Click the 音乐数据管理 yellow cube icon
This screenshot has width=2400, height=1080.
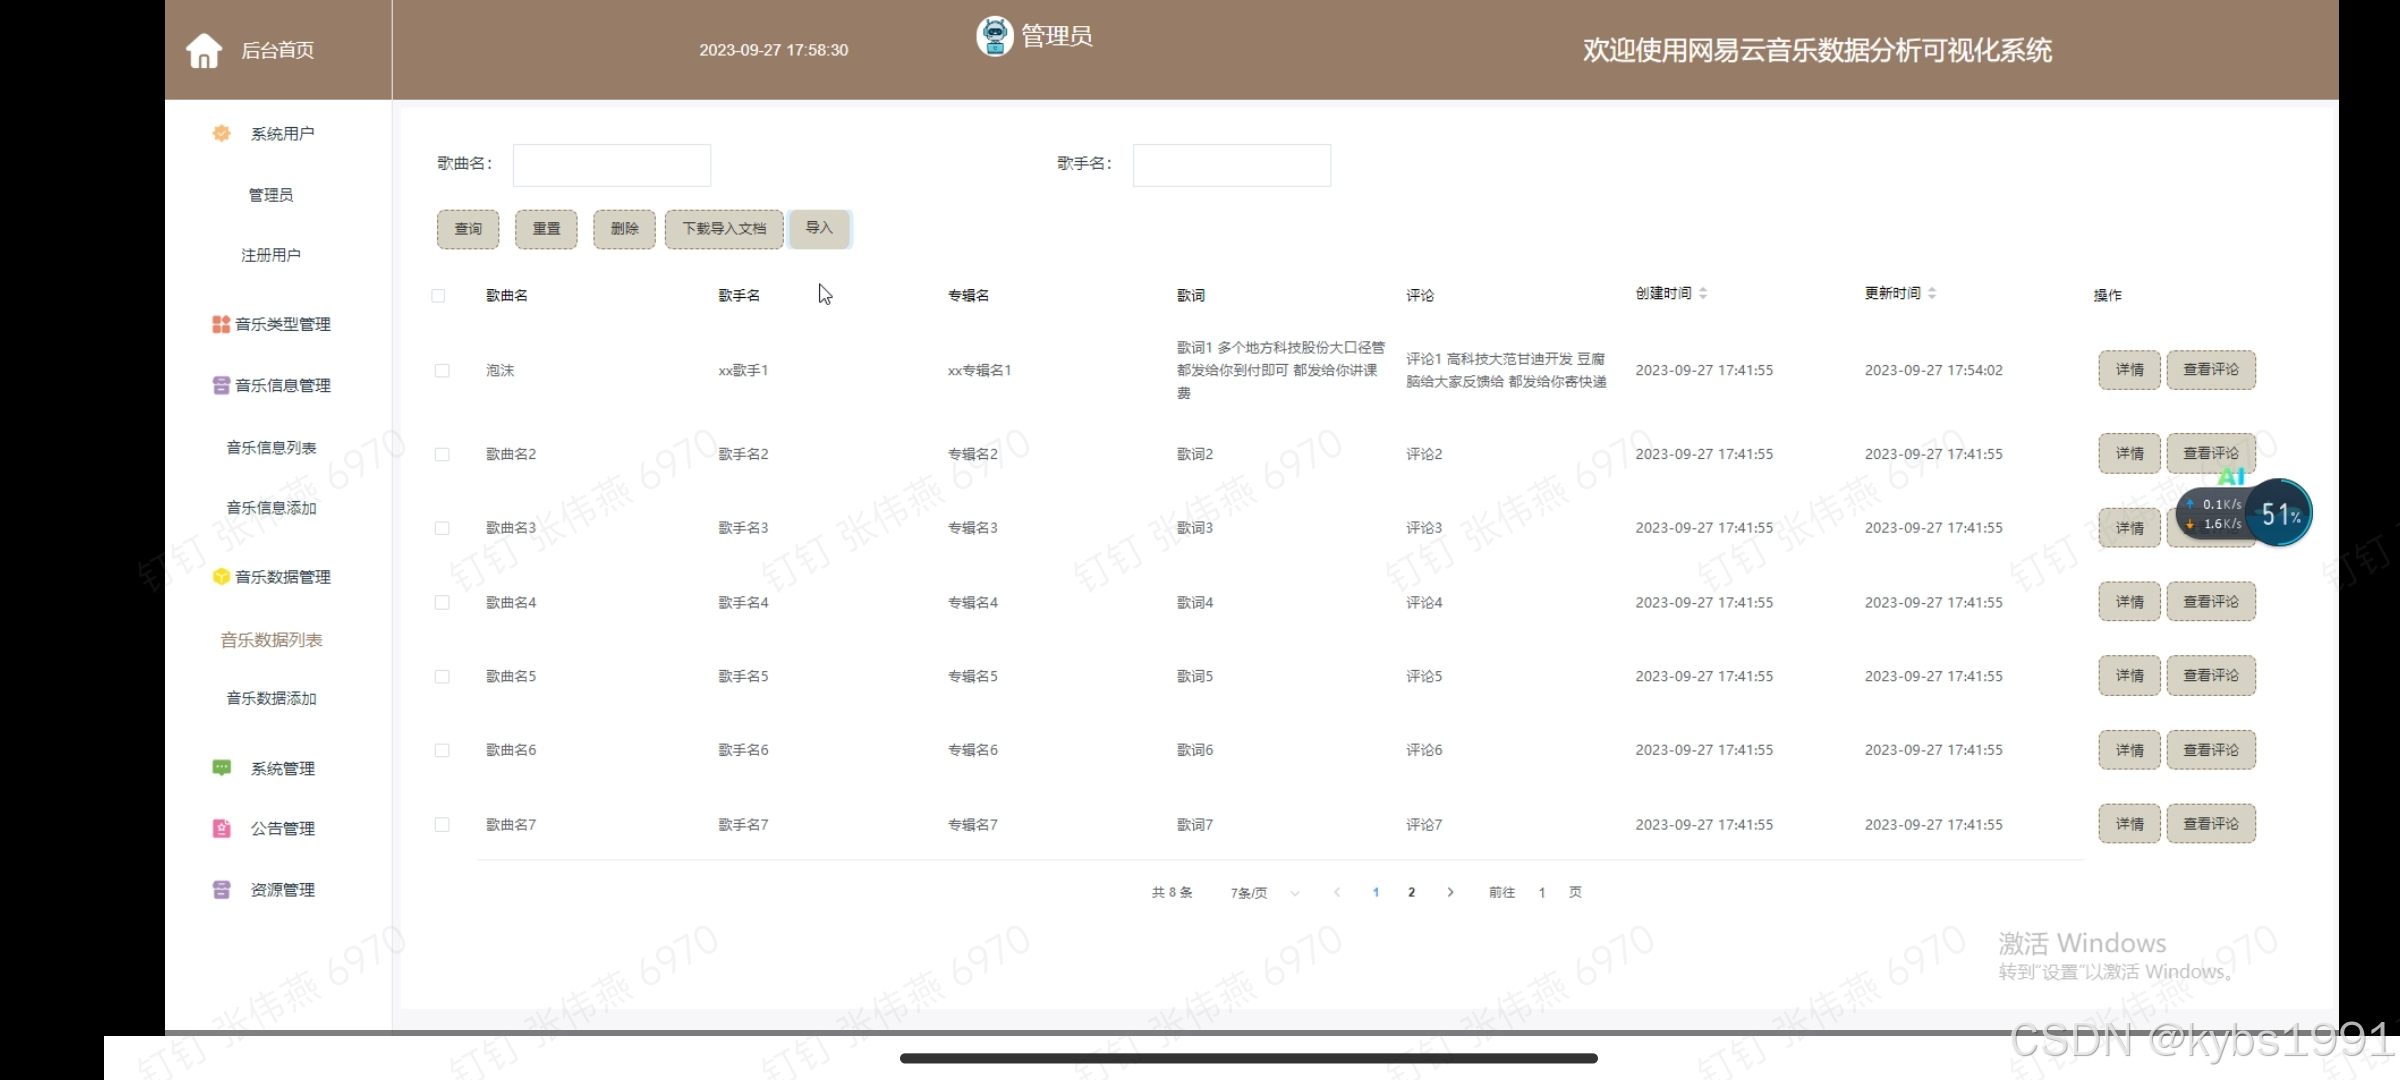point(221,577)
